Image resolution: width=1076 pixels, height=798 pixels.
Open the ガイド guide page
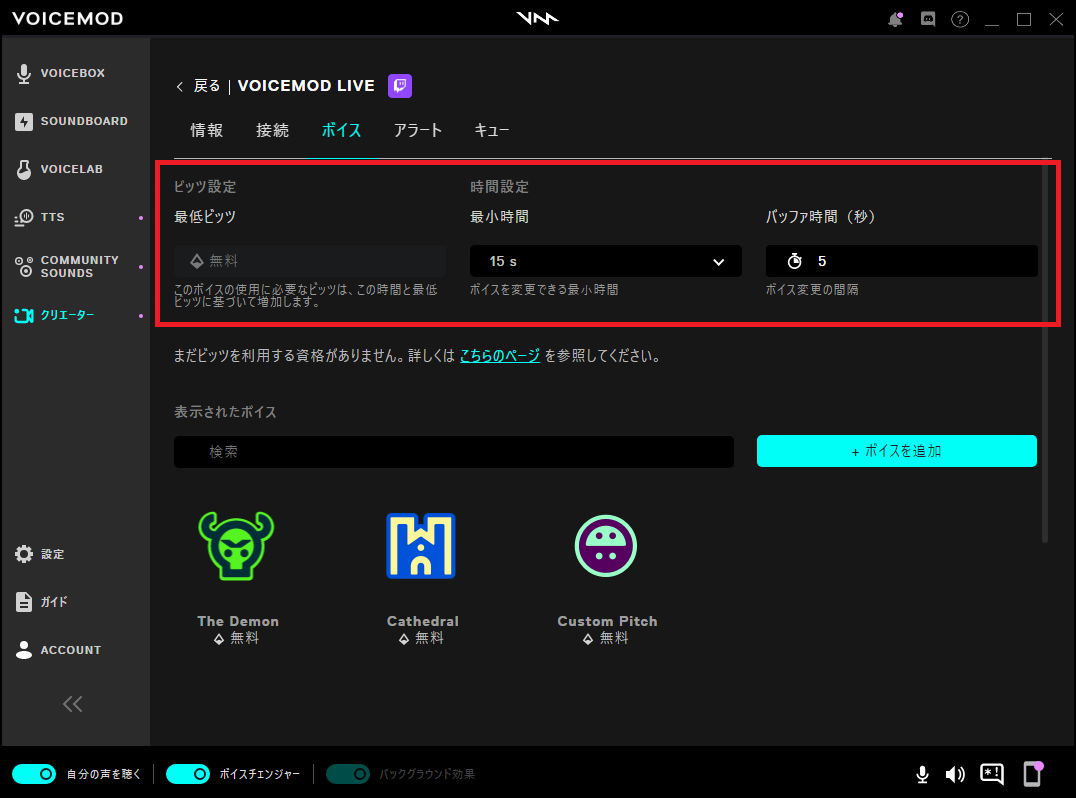(x=41, y=602)
